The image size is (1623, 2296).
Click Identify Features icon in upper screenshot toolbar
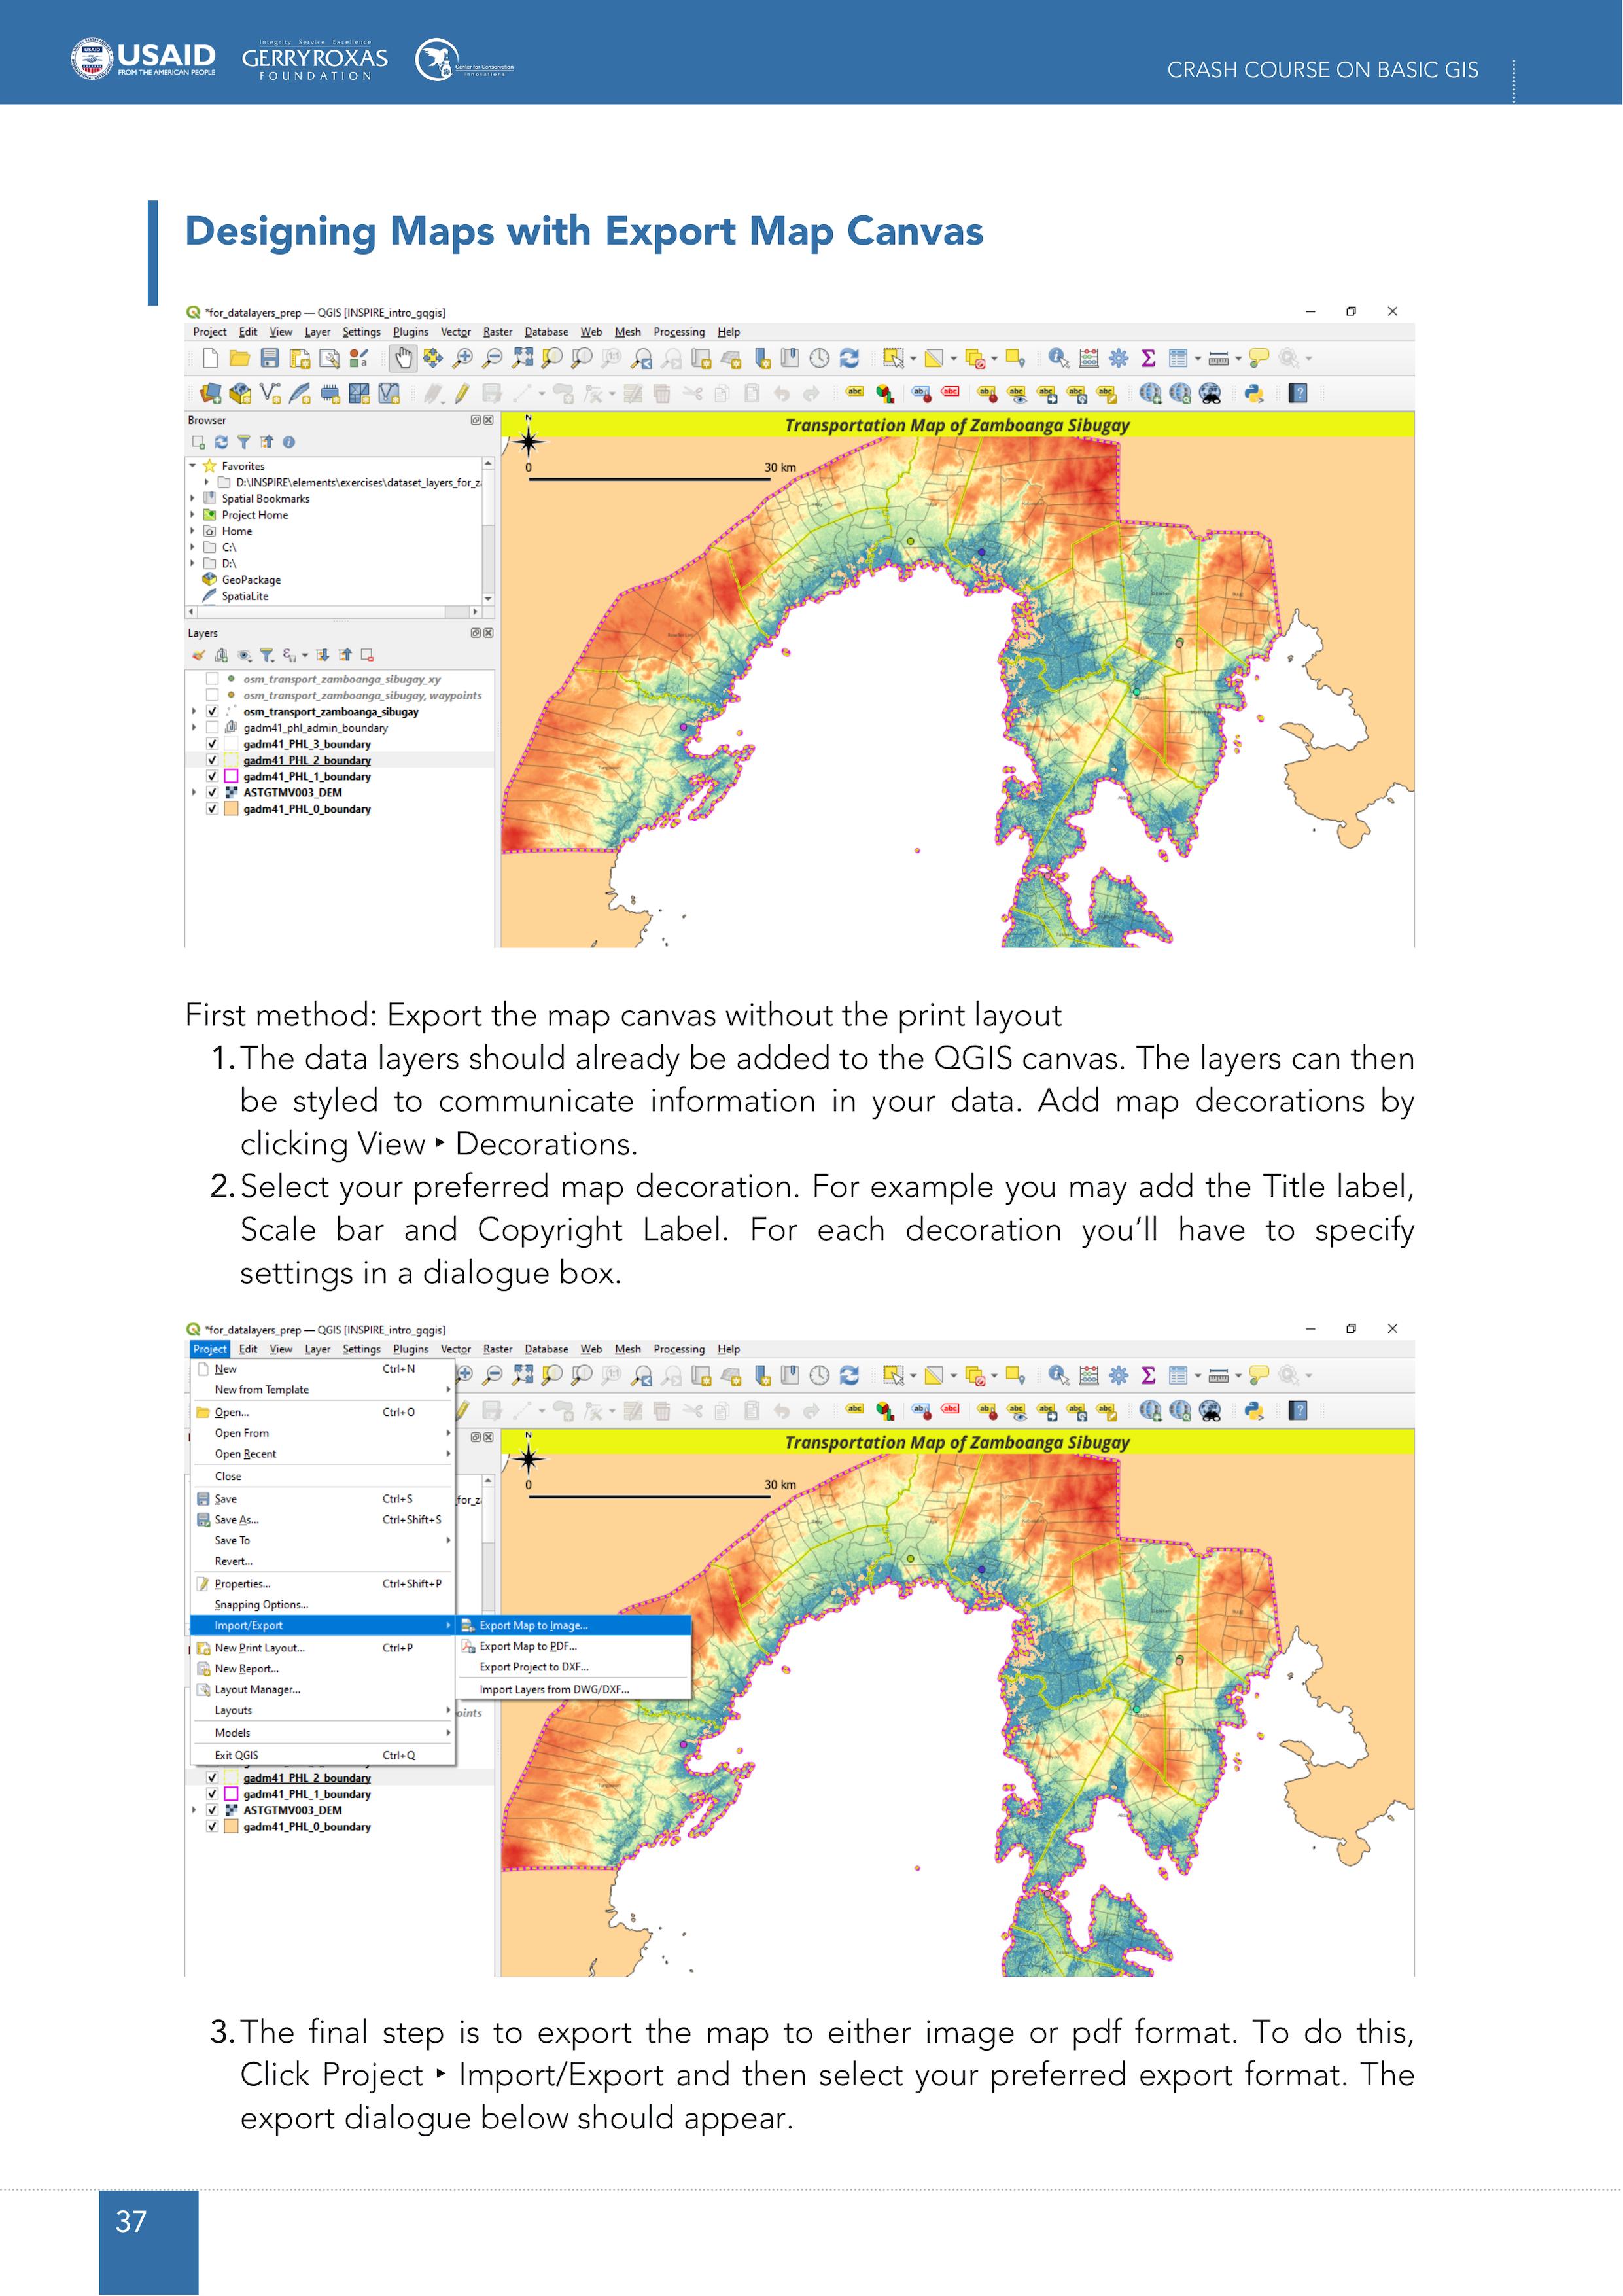click(x=1058, y=358)
